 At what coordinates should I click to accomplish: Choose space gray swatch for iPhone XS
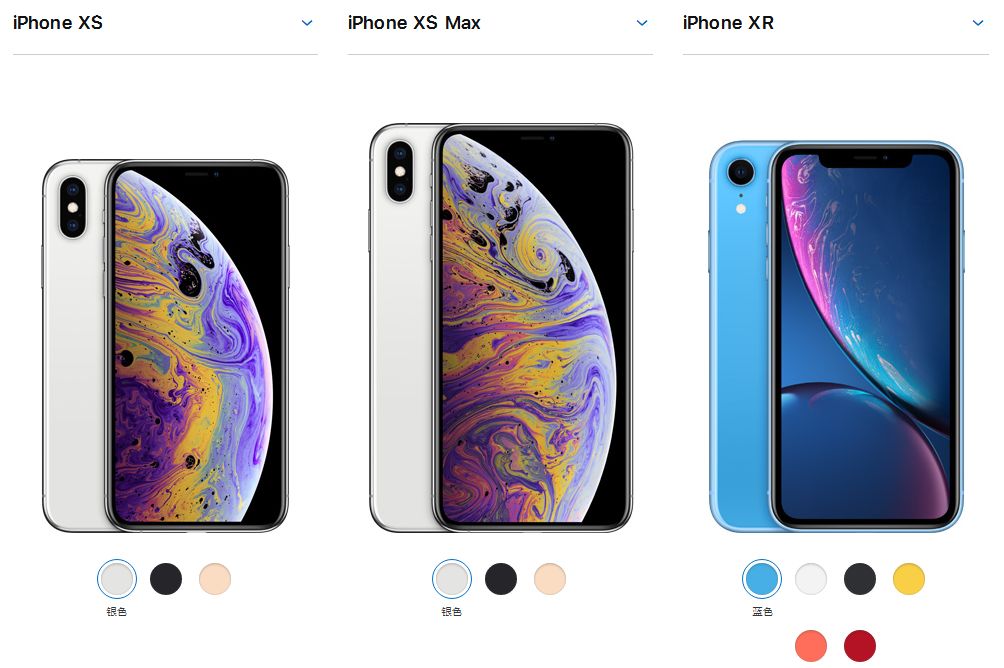coord(166,579)
